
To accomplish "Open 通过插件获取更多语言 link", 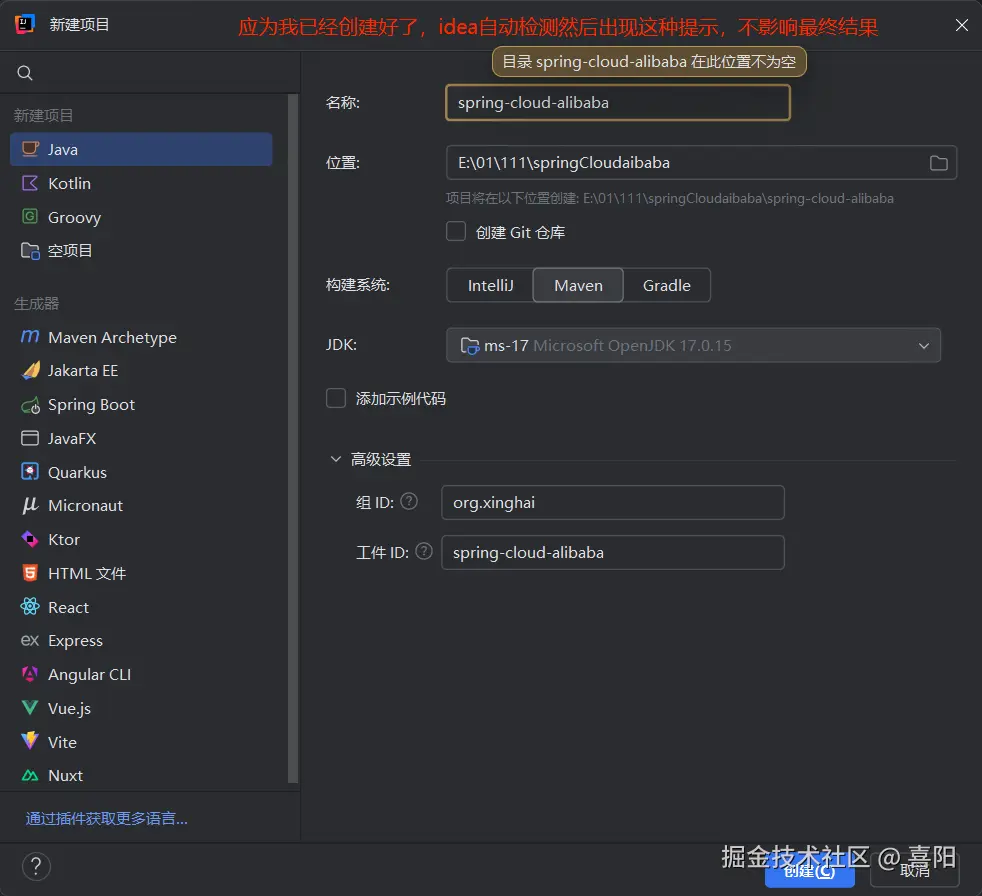I will pyautogui.click(x=106, y=818).
